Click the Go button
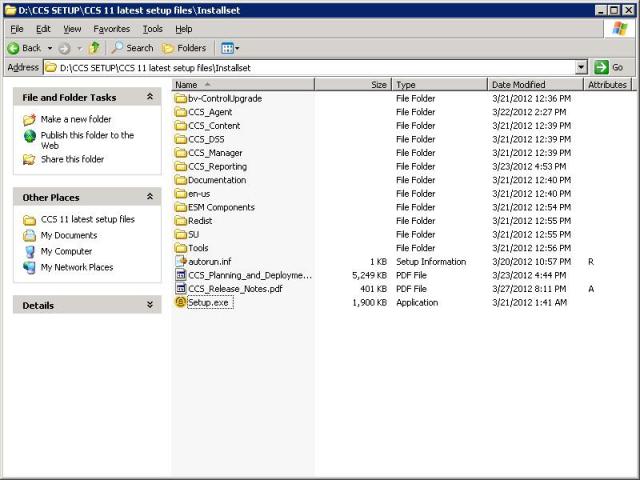The width and height of the screenshot is (640, 480). click(x=609, y=67)
